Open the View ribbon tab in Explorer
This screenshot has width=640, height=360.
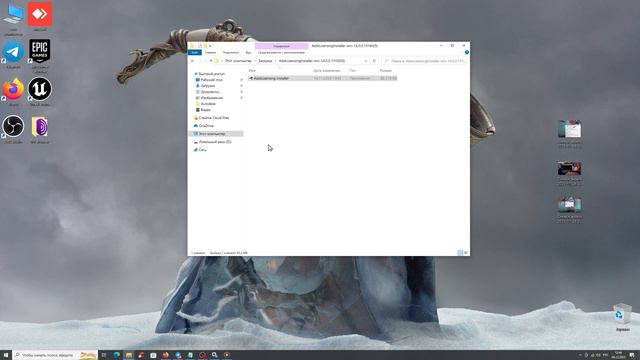(248, 52)
